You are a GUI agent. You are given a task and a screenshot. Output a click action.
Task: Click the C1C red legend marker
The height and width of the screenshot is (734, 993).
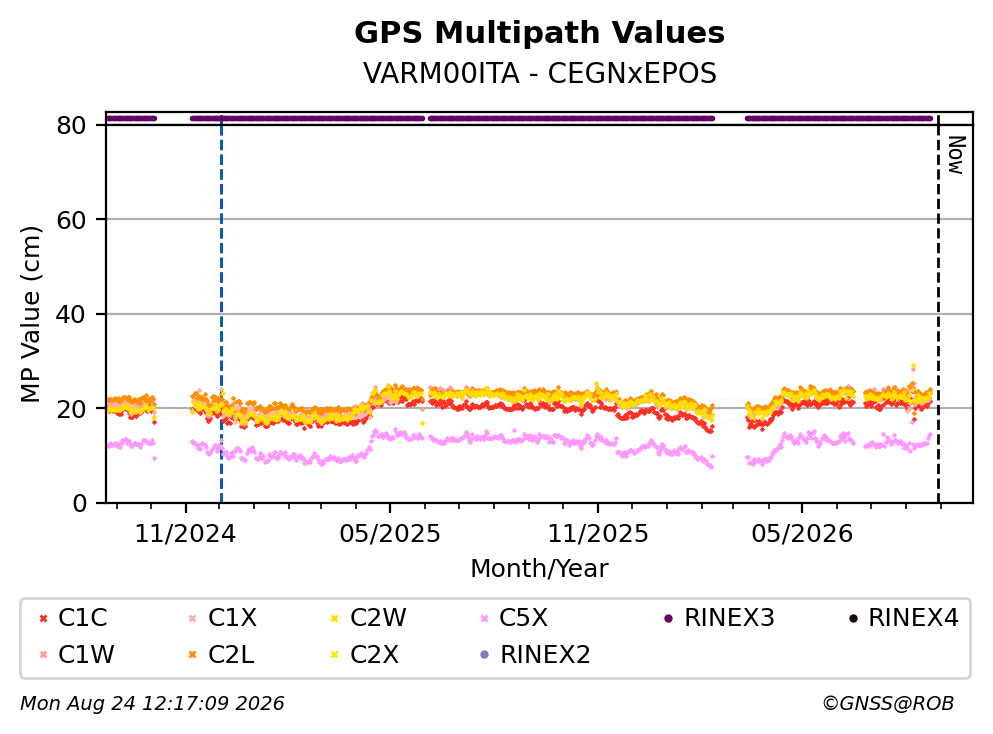(x=44, y=618)
